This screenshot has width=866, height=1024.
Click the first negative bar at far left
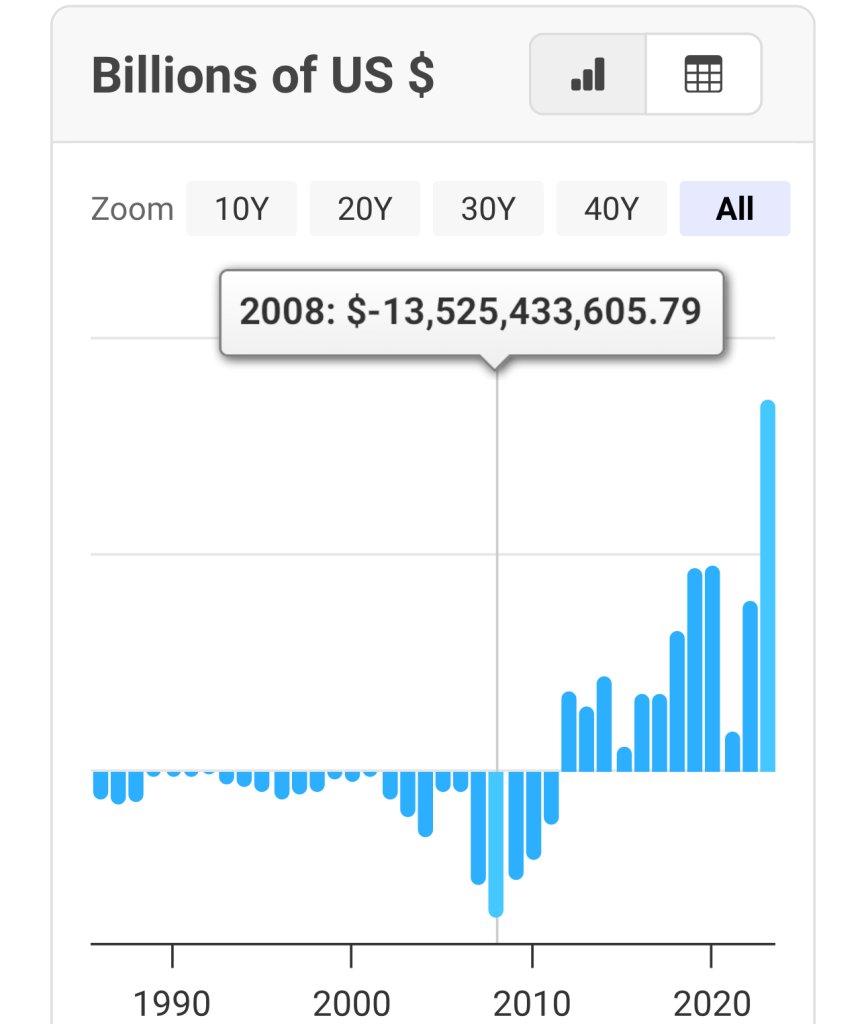pos(100,785)
